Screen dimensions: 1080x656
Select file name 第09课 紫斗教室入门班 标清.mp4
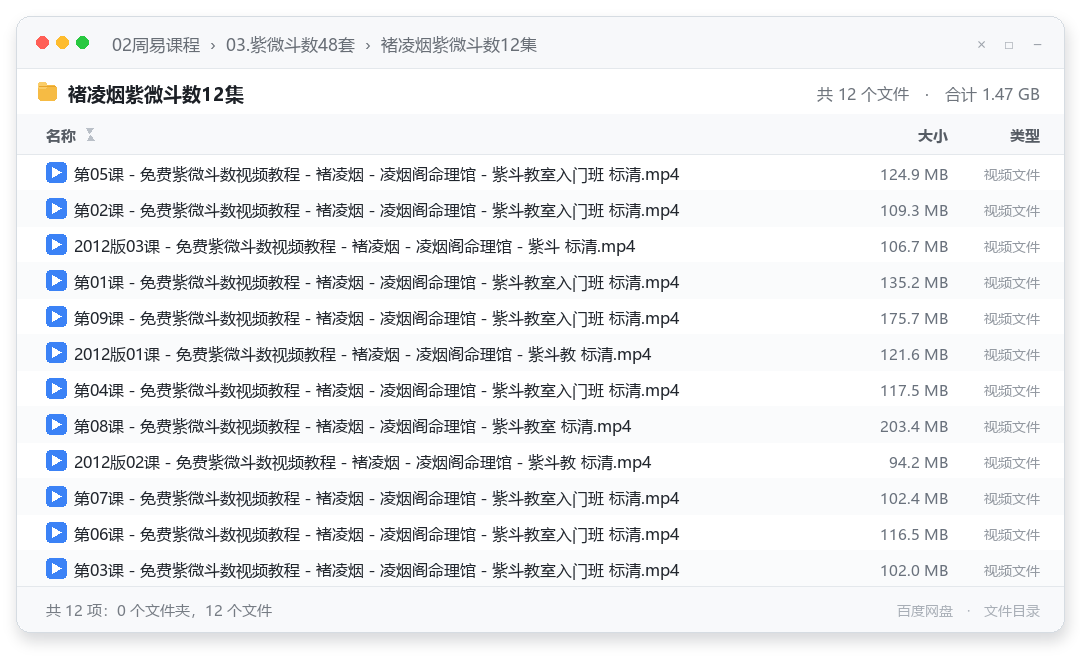pos(377,319)
